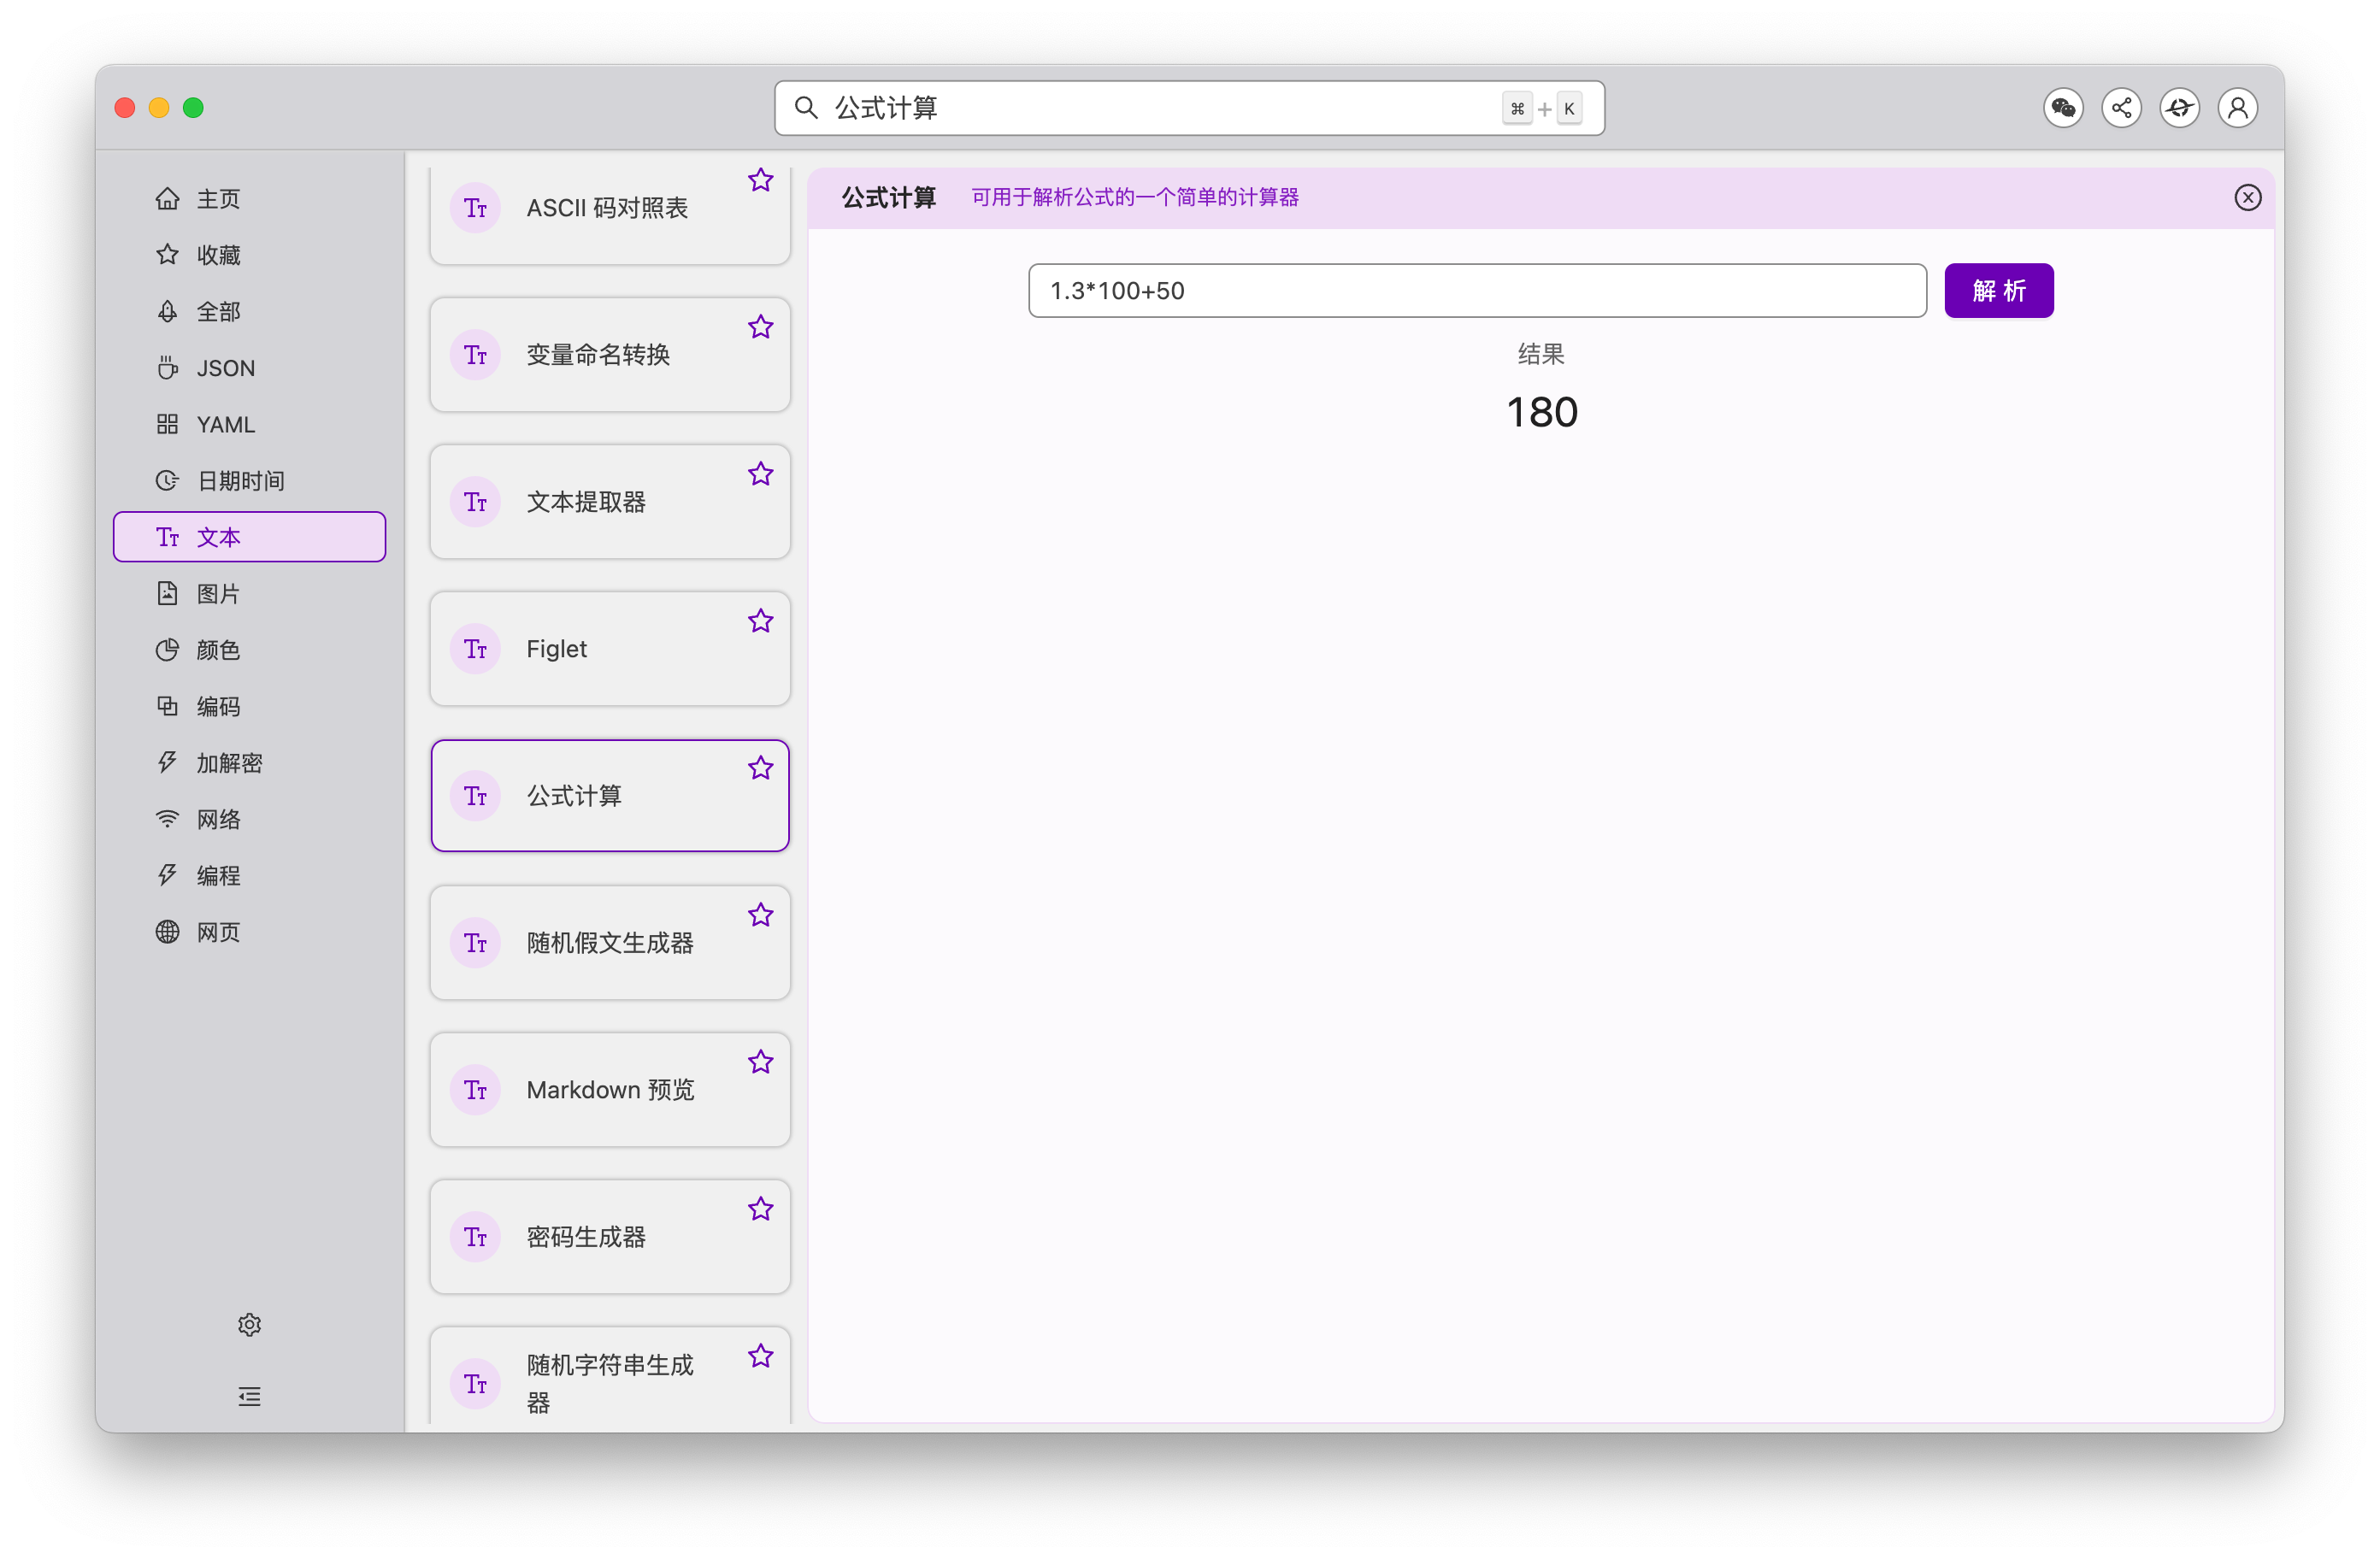This screenshot has width=2380, height=1559.
Task: Show 全部 tools in sidebar
Action: [x=249, y=312]
